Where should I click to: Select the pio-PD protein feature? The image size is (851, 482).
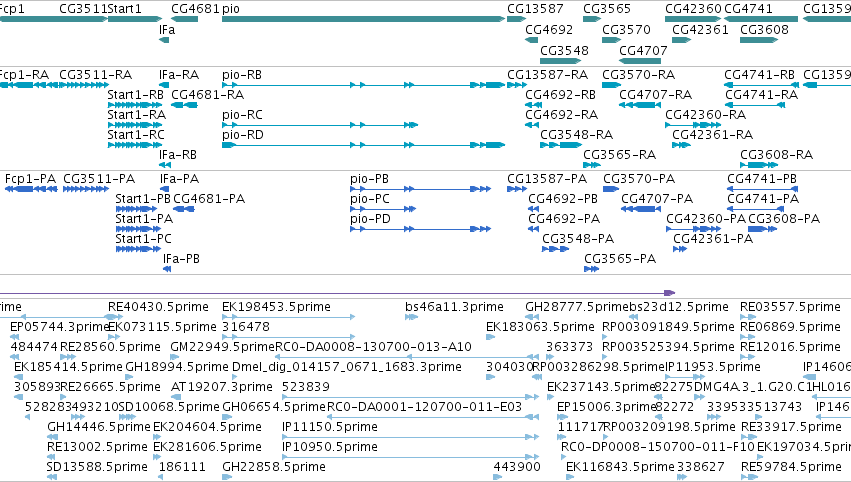click(x=421, y=229)
